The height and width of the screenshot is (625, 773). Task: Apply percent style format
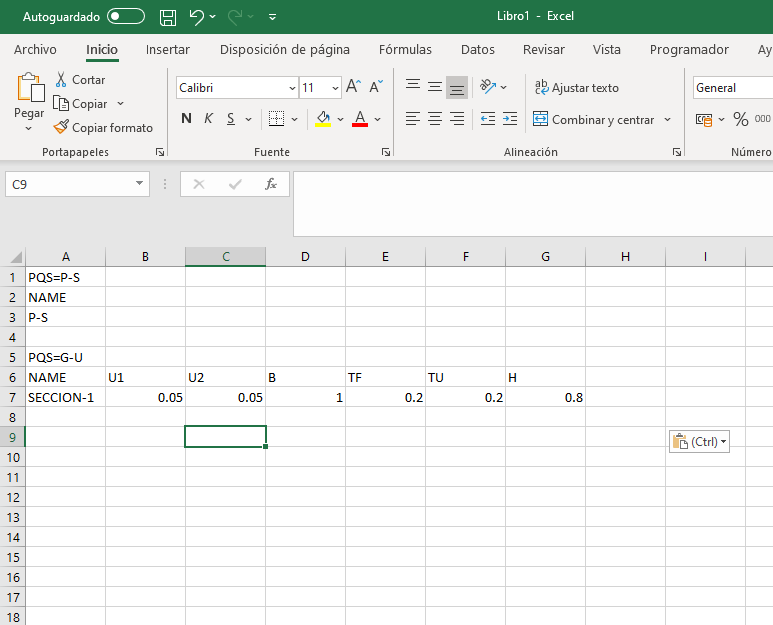[740, 119]
